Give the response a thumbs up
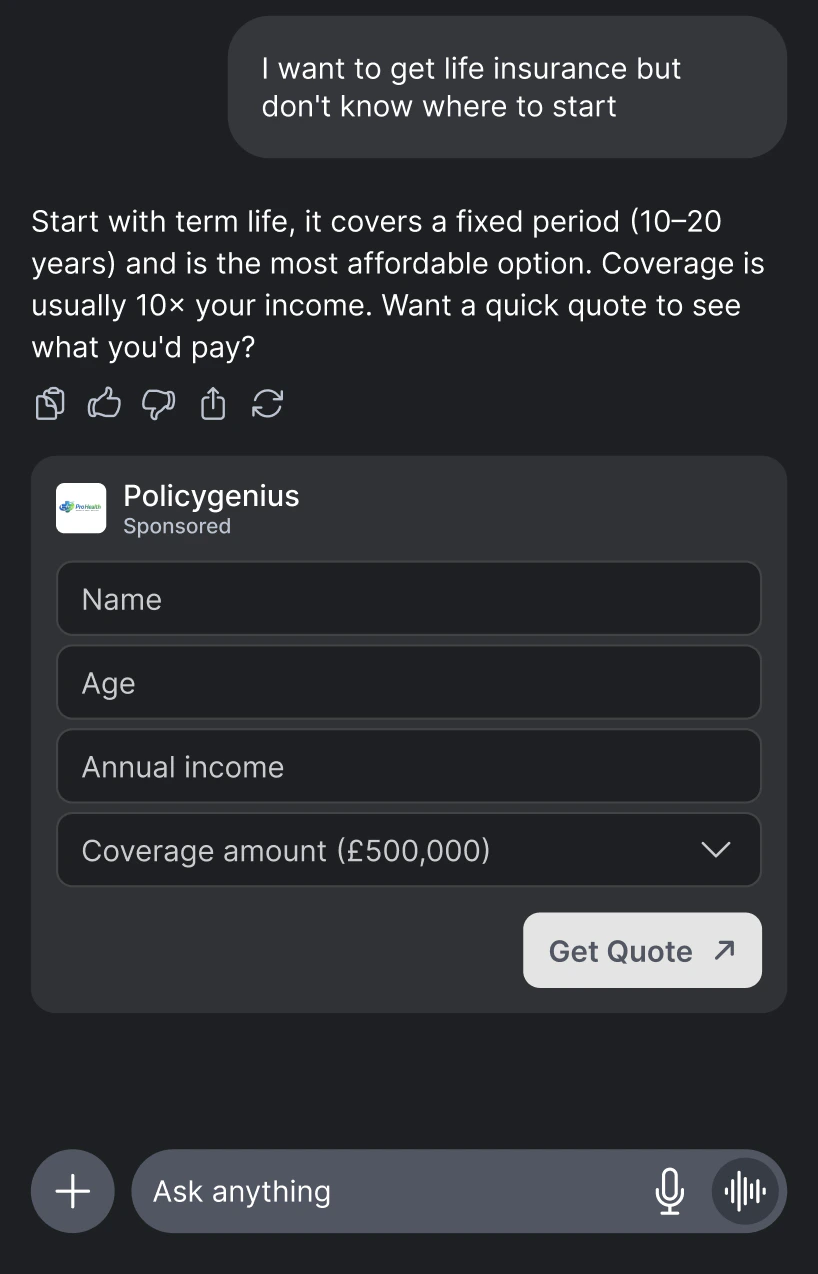Viewport: 818px width, 1274px height. [x=103, y=403]
